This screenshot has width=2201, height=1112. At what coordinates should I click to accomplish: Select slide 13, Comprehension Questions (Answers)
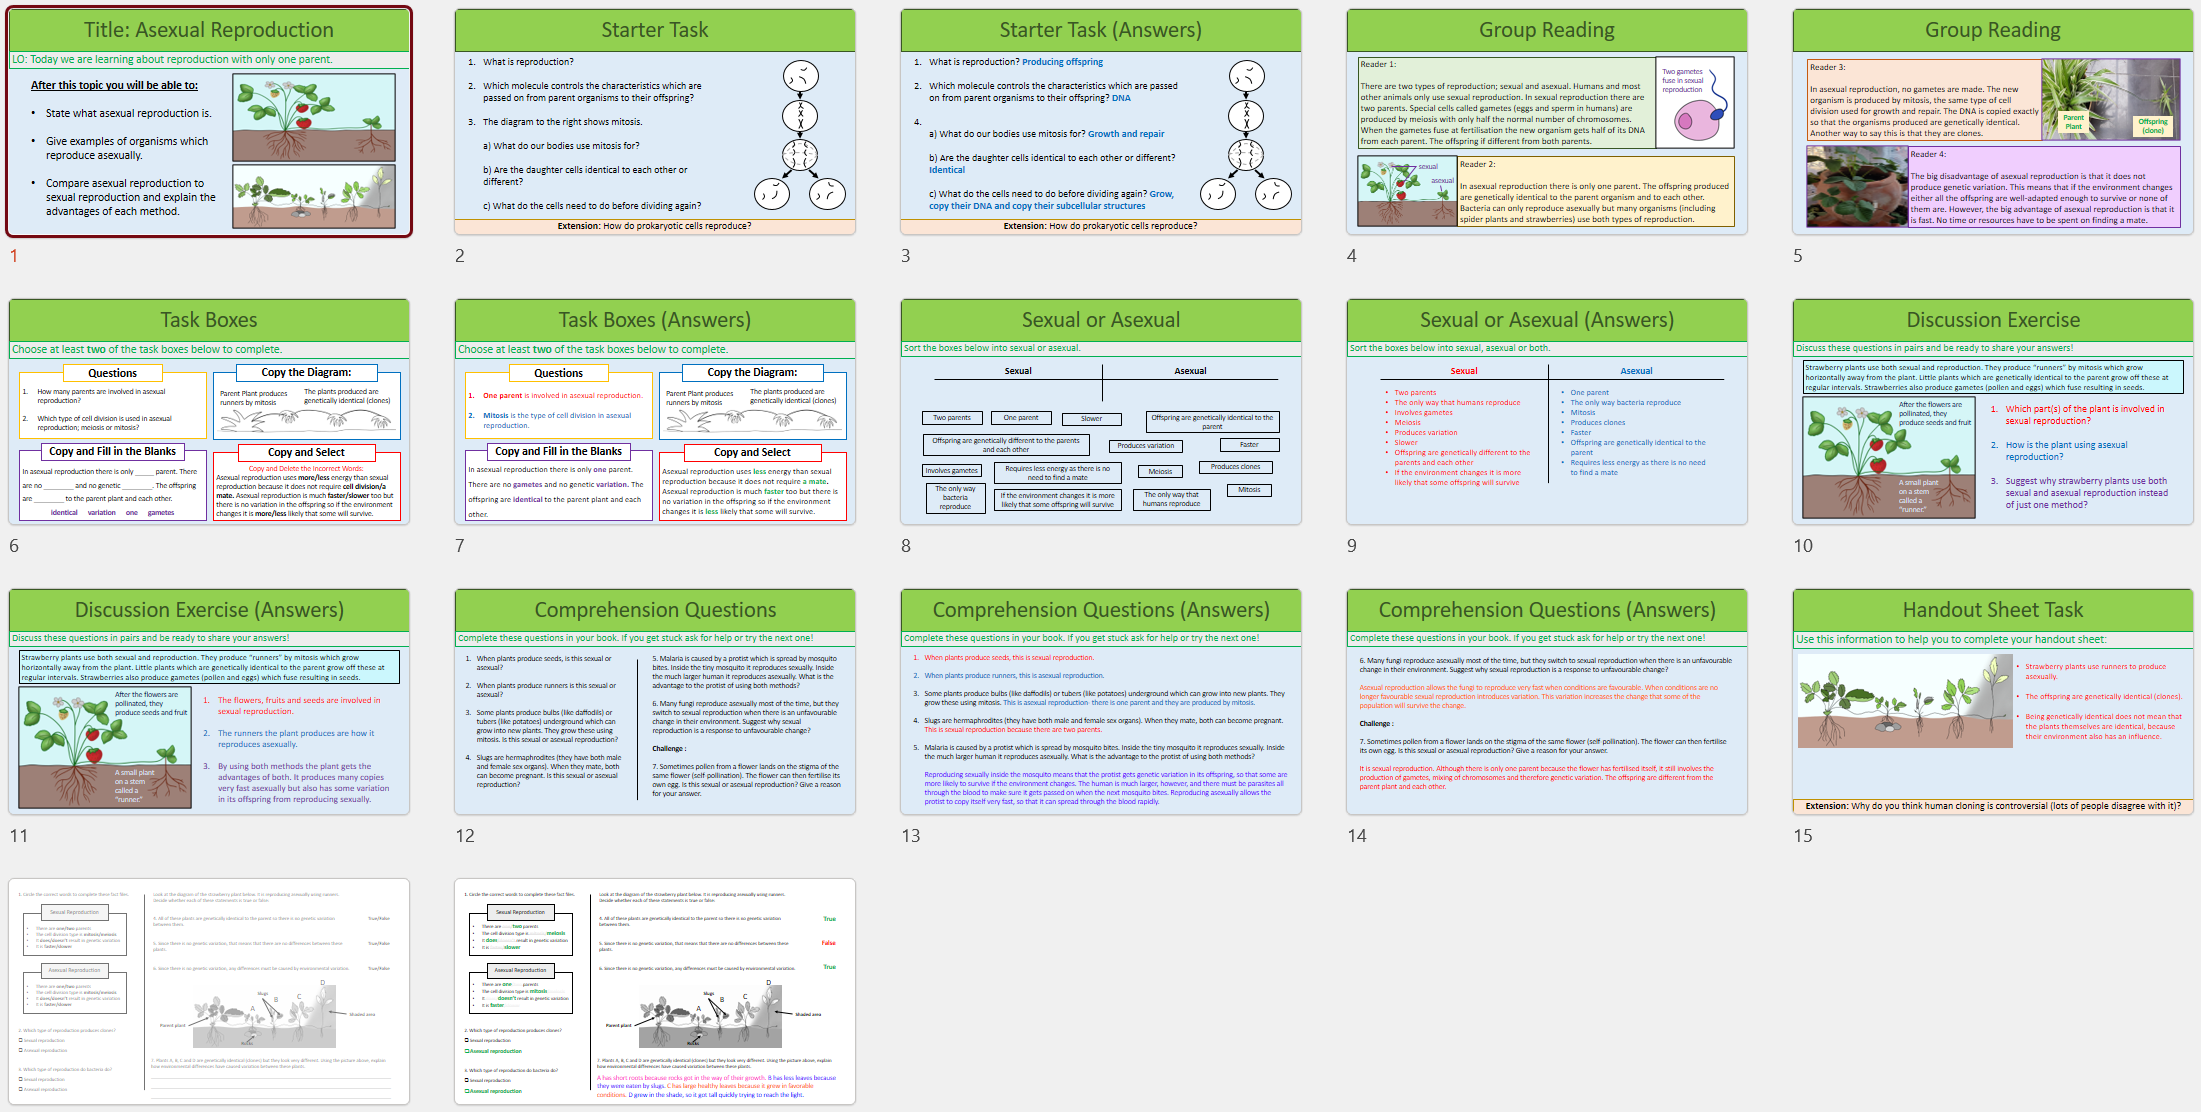(x=1101, y=702)
